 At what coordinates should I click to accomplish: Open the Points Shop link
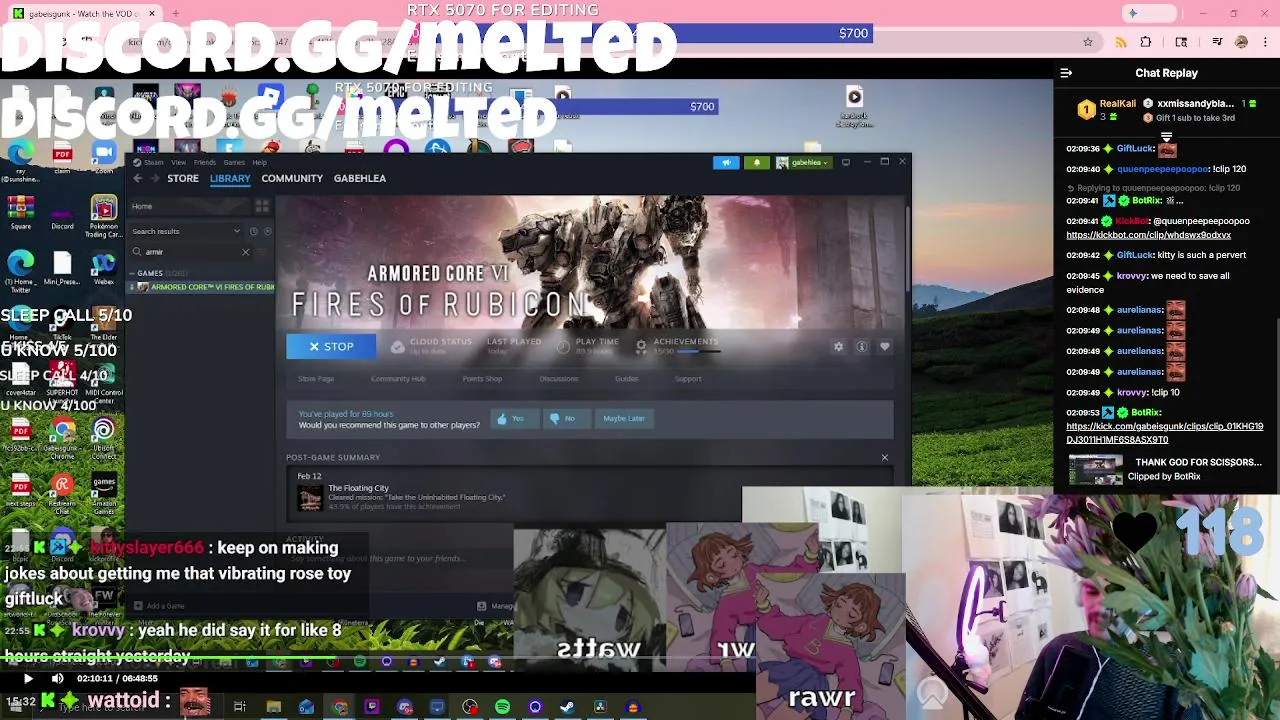pos(482,378)
